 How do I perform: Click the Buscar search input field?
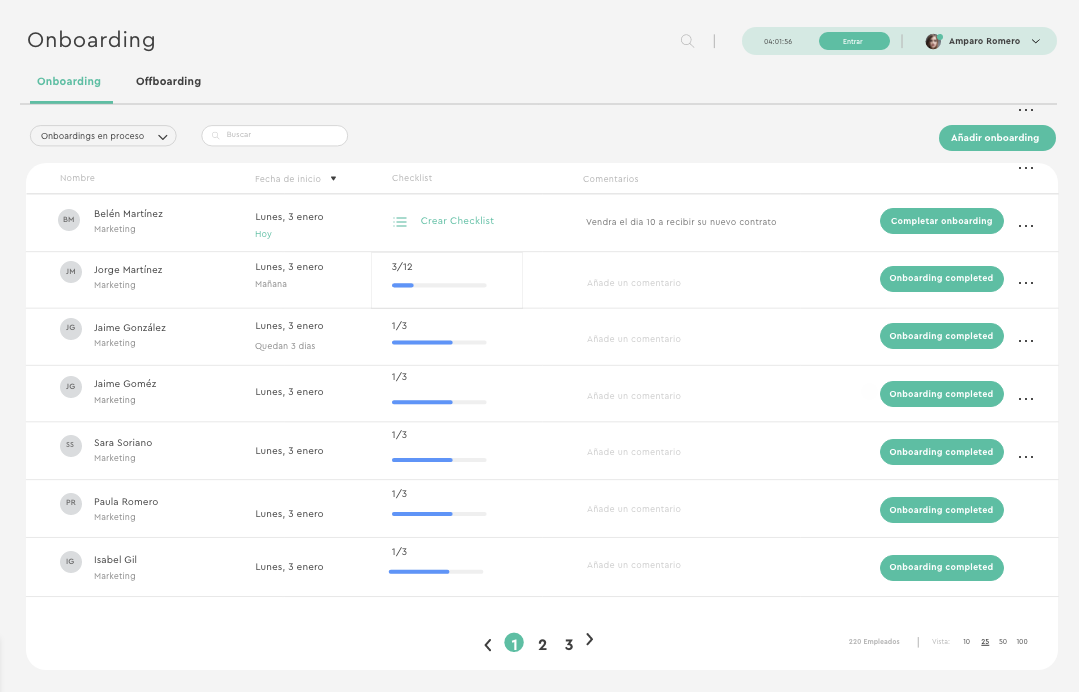[275, 135]
